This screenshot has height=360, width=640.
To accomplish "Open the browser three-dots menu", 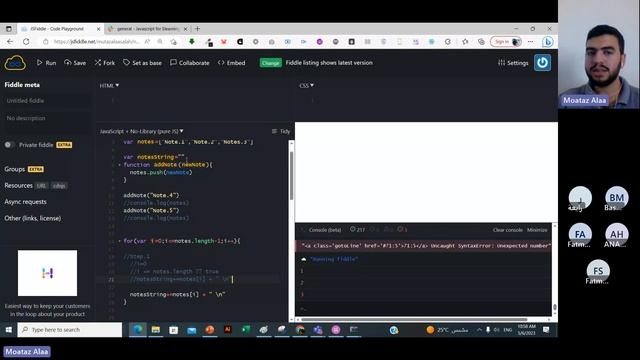I will 531,42.
